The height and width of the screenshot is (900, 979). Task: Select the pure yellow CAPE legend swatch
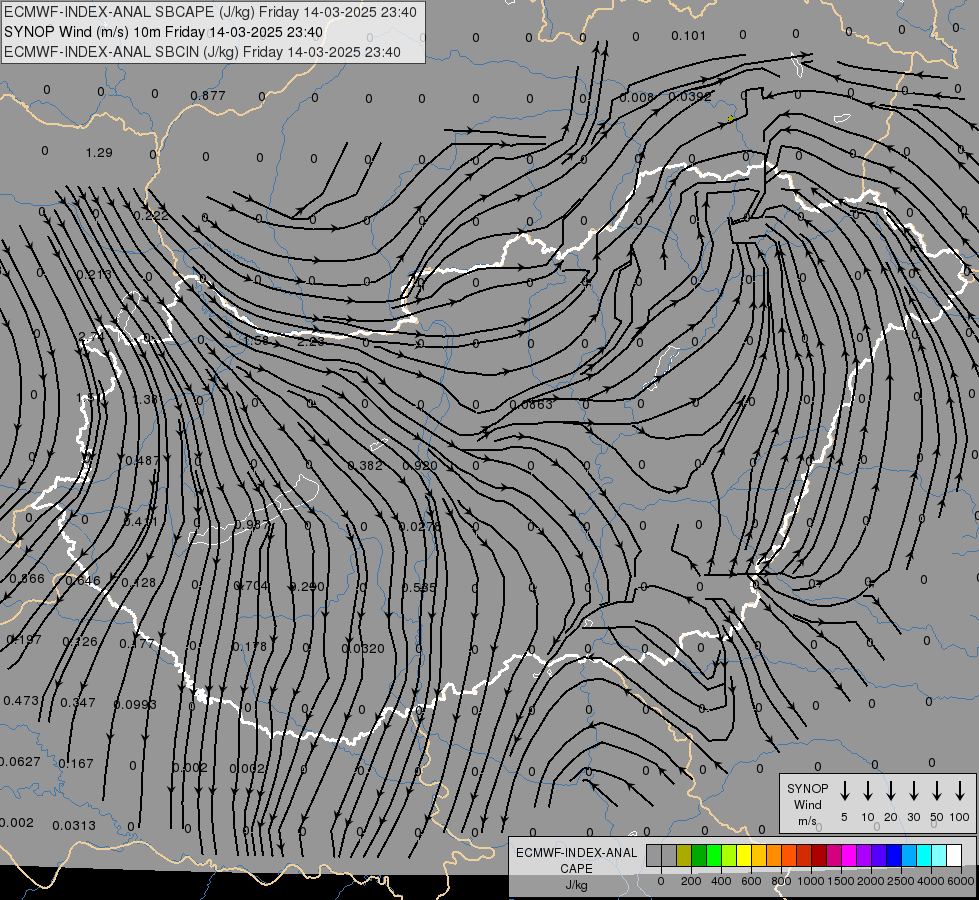pos(744,856)
